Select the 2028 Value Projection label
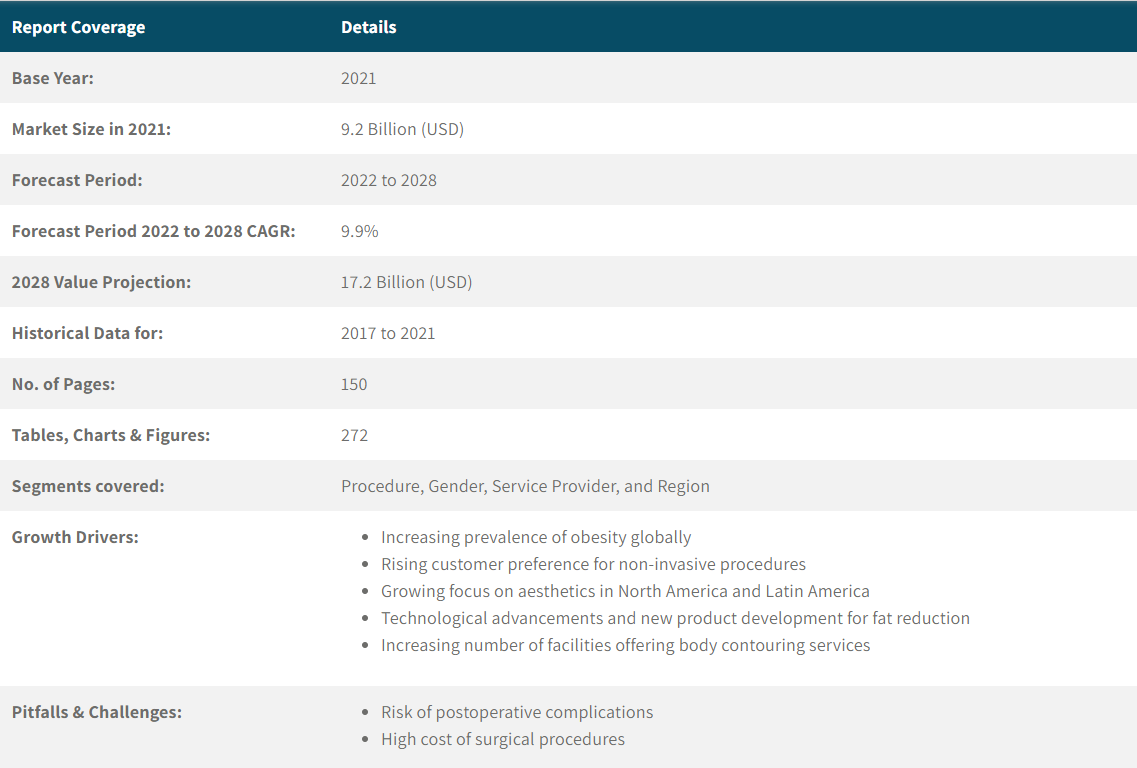 point(101,282)
